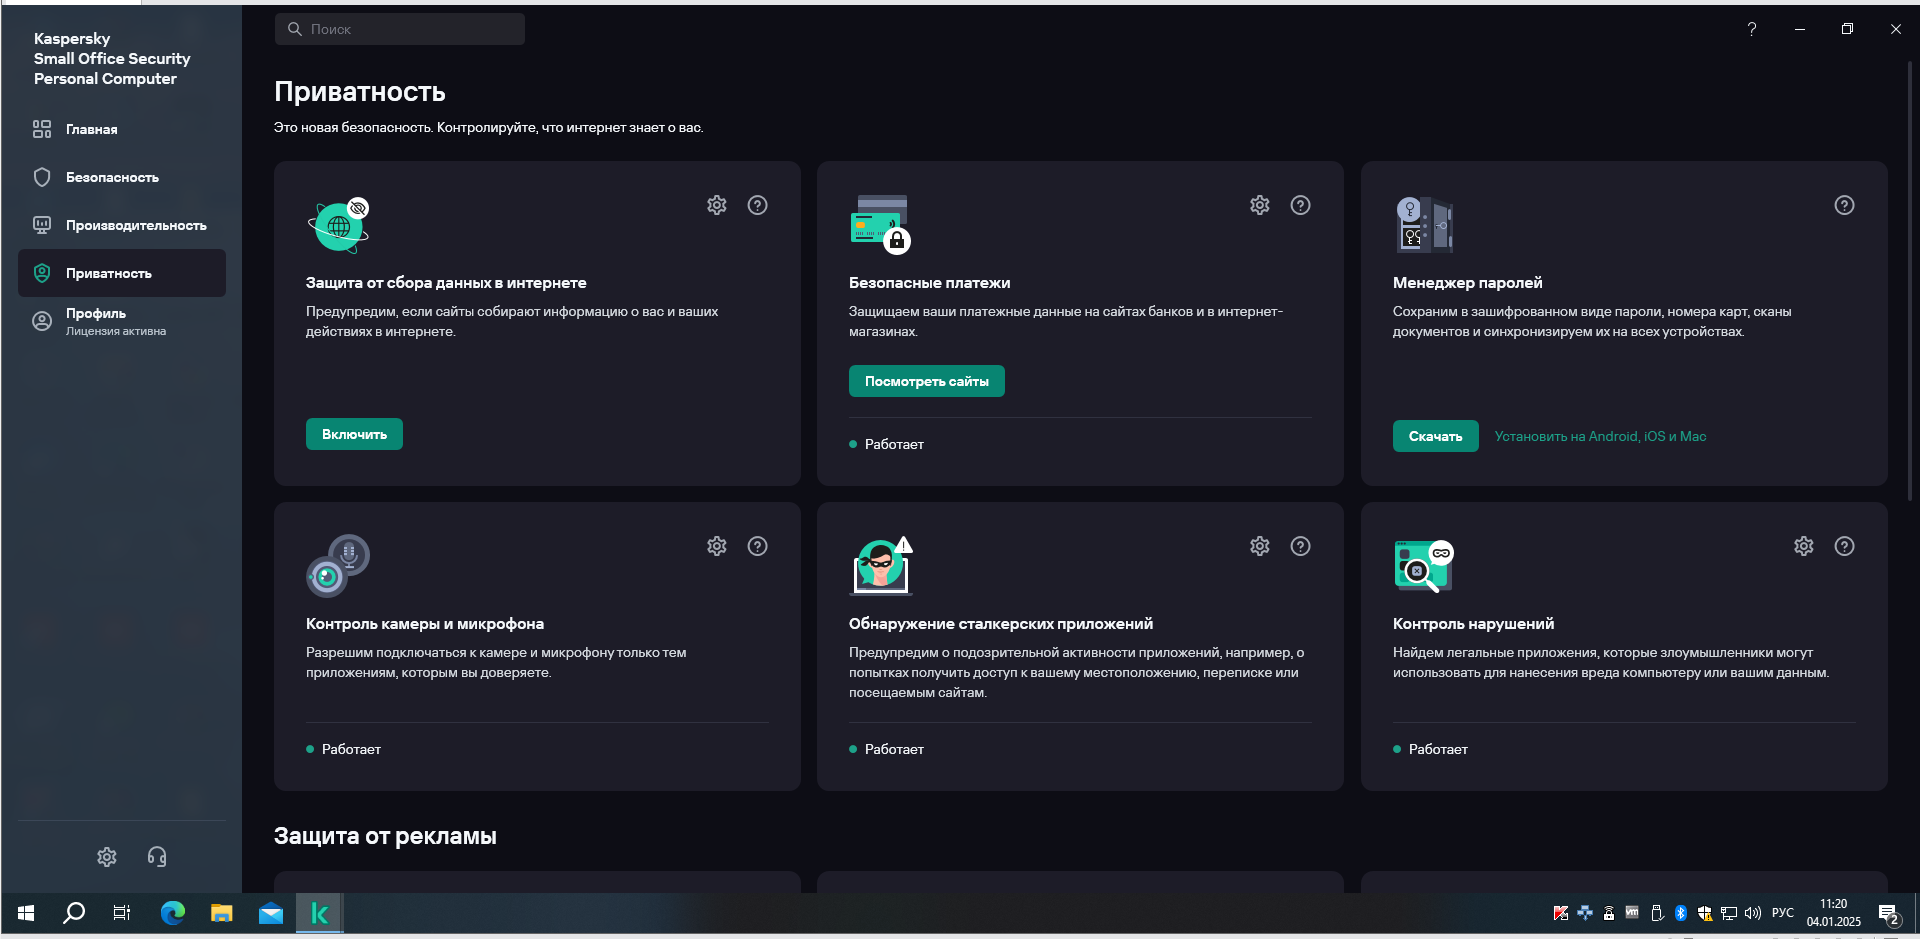Viewport: 1920px width, 939px height.
Task: Open Task View on taskbar
Action: click(x=122, y=913)
